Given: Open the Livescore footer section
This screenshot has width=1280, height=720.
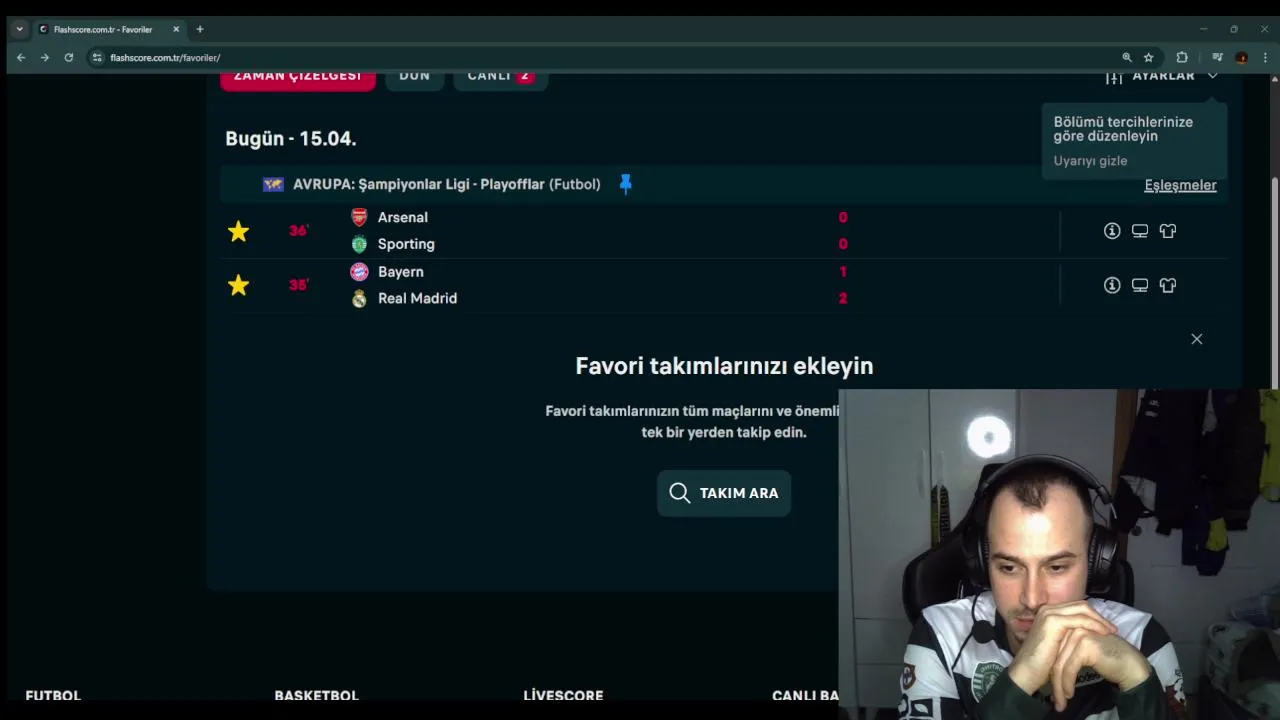Looking at the screenshot, I should (563, 695).
